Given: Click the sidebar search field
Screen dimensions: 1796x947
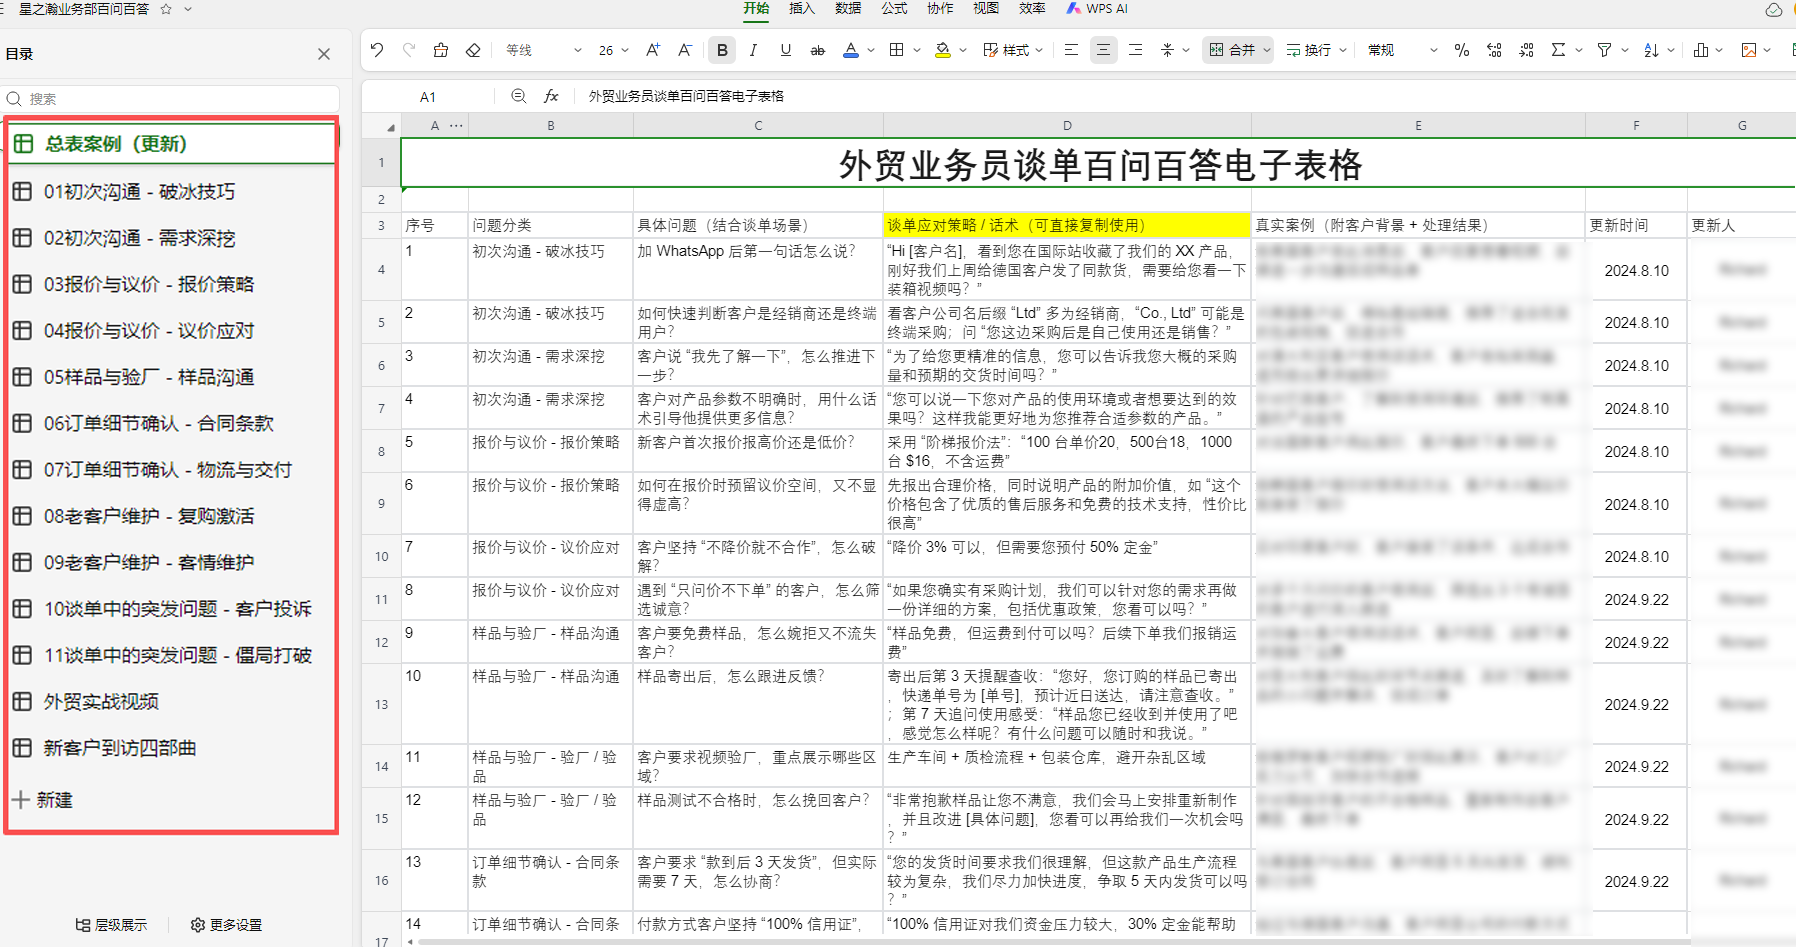Looking at the screenshot, I should coord(170,98).
